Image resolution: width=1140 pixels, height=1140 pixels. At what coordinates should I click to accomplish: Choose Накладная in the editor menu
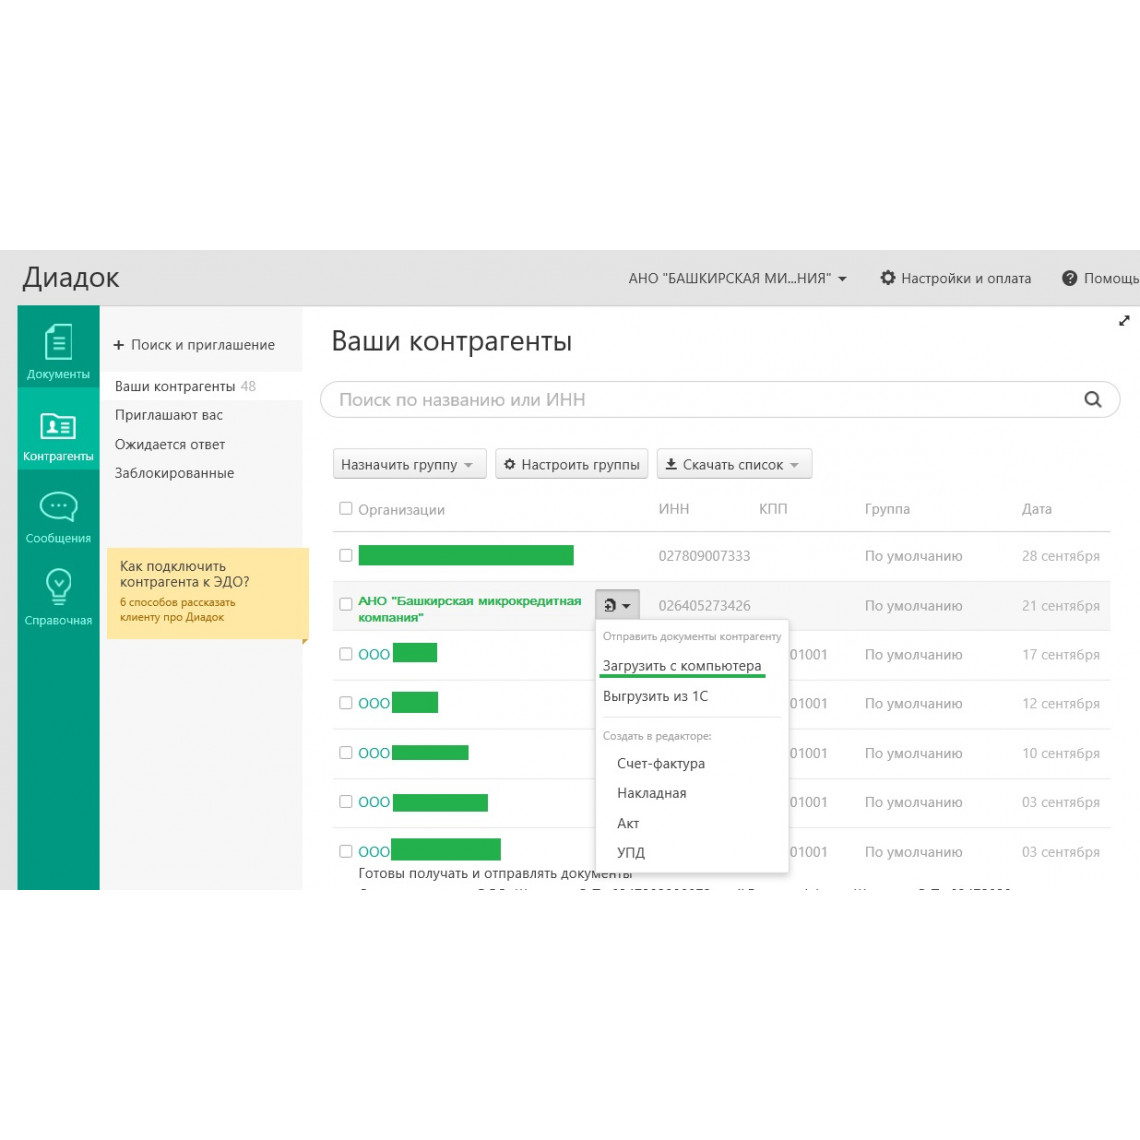click(x=651, y=793)
